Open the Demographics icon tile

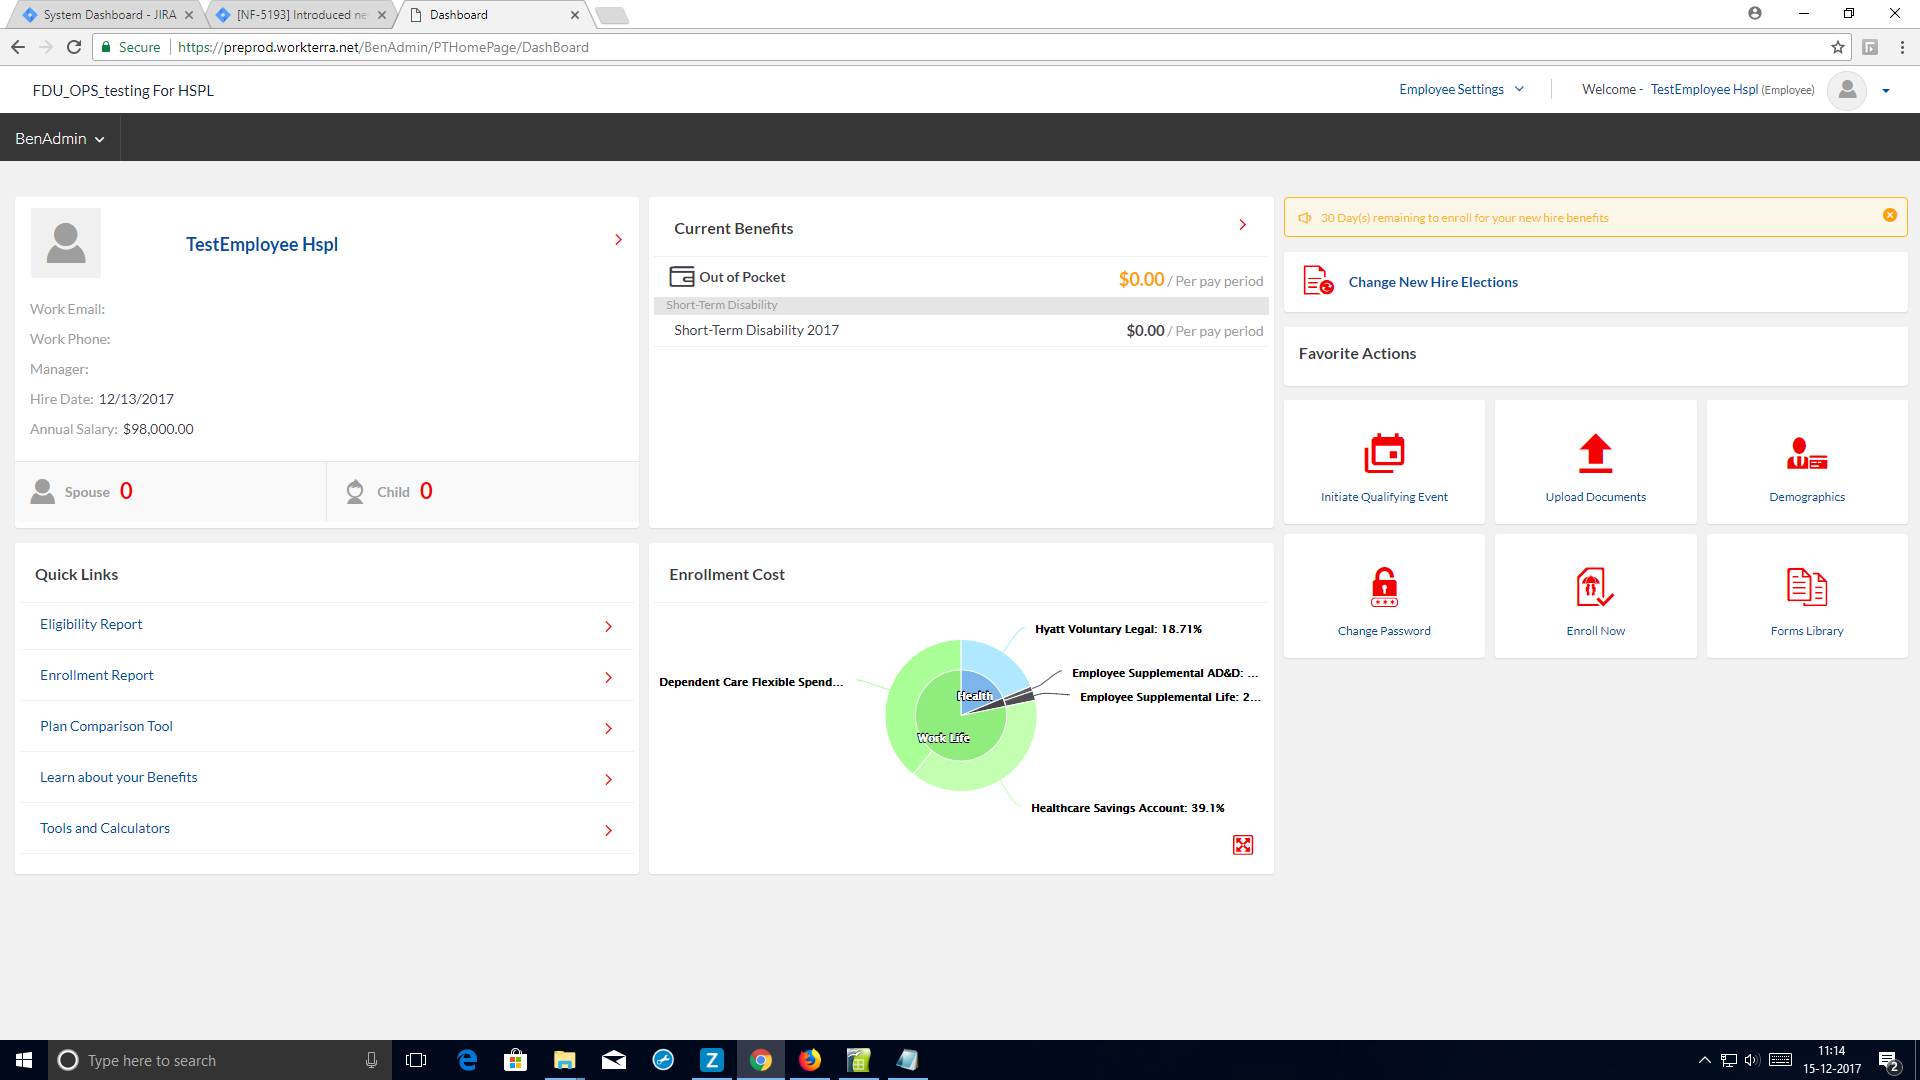tap(1806, 454)
